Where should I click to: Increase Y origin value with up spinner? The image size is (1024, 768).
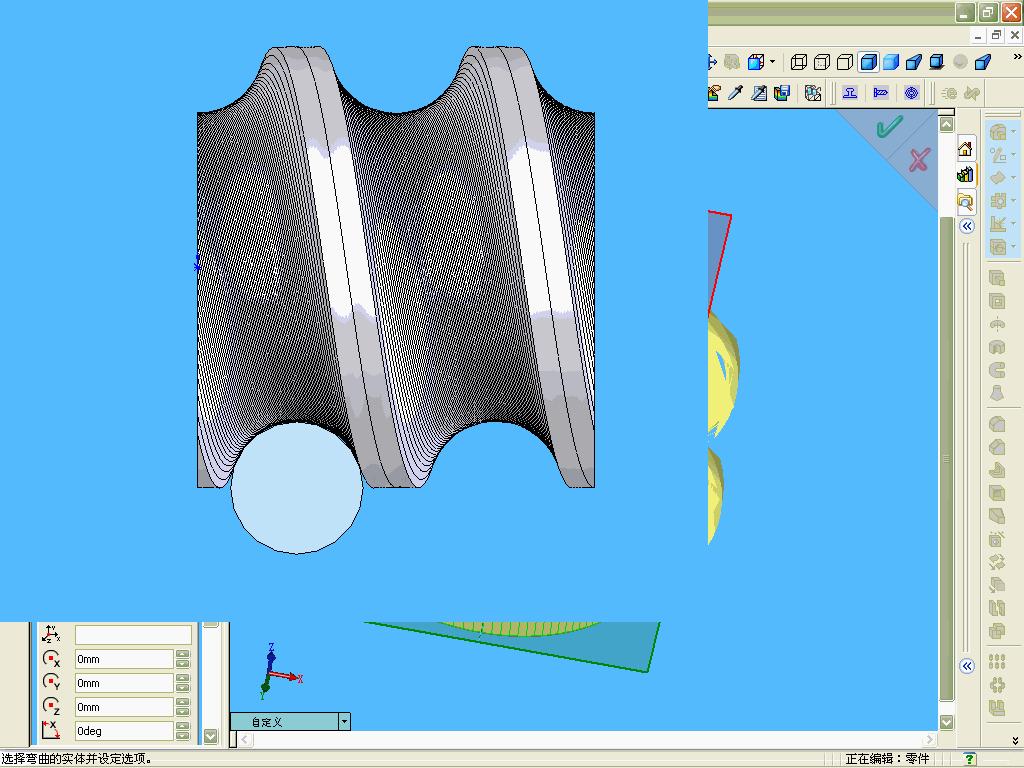click(x=183, y=679)
